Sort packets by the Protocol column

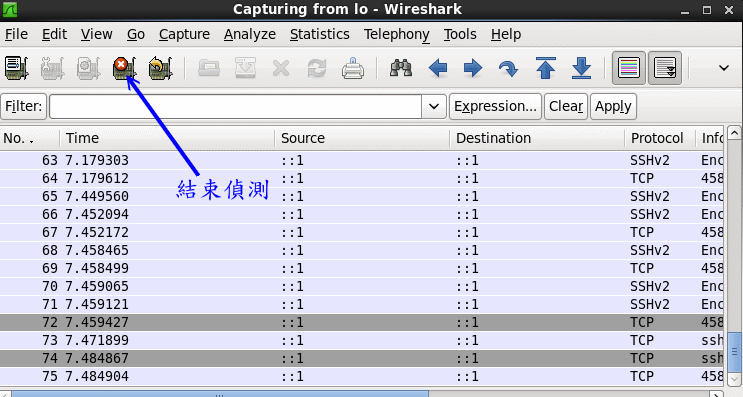[660, 138]
